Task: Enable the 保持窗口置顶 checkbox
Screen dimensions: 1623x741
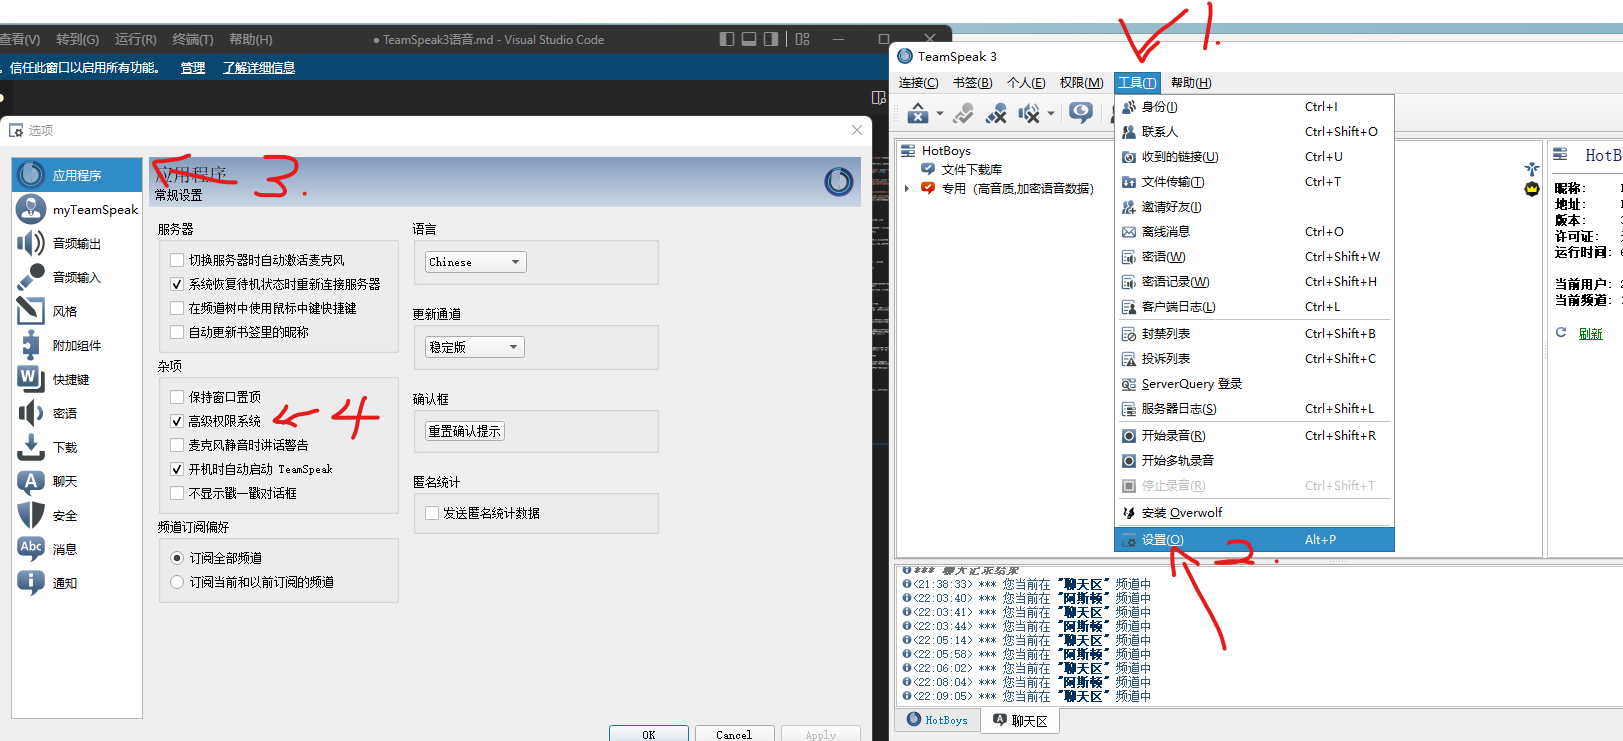Action: point(177,397)
